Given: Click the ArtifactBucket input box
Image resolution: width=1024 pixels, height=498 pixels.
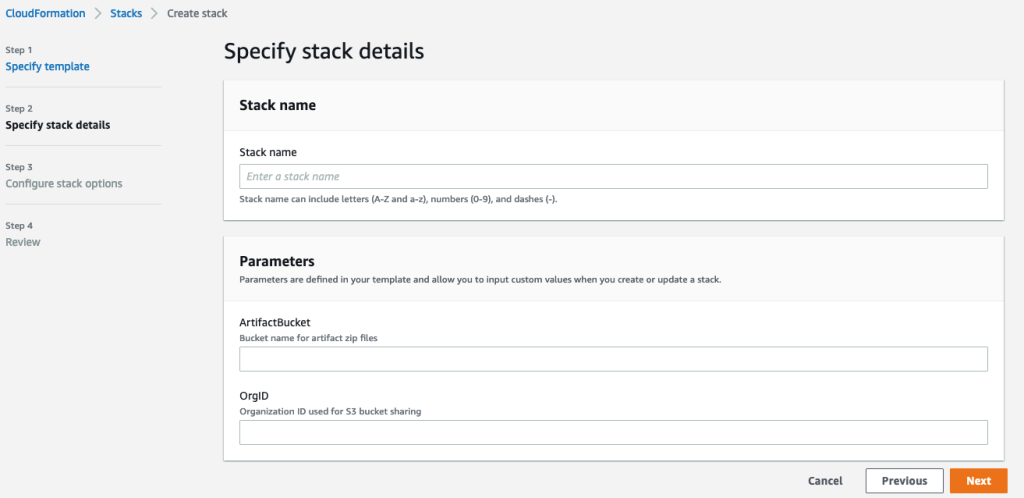Looking at the screenshot, I should [x=613, y=360].
